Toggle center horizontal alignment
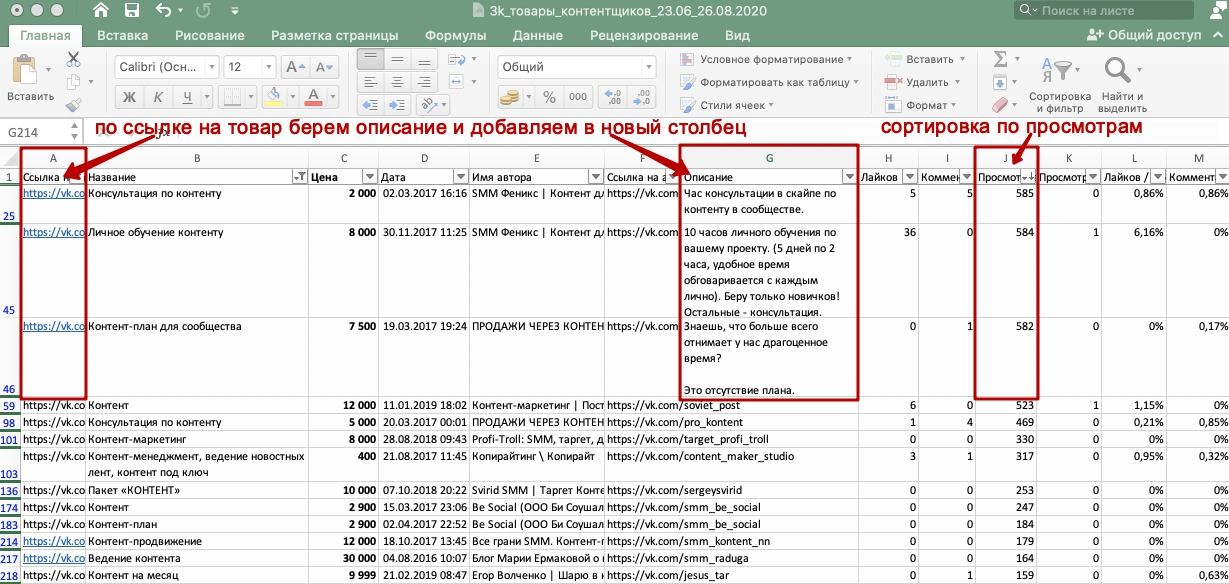 coord(397,81)
